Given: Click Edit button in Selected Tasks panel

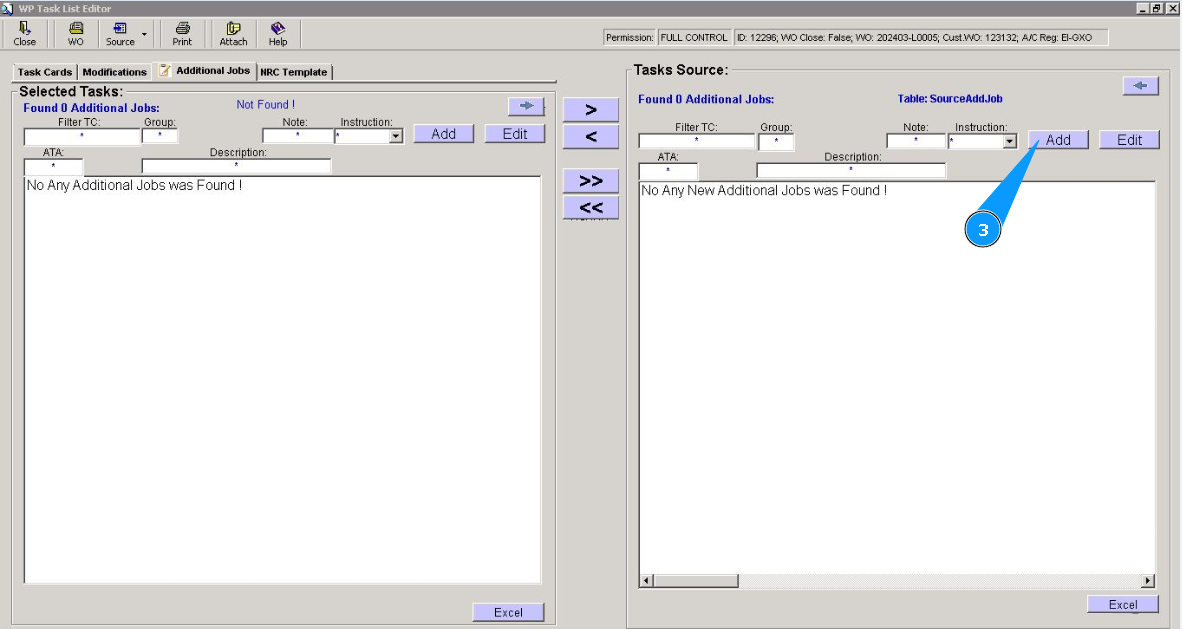Looking at the screenshot, I should (x=515, y=133).
